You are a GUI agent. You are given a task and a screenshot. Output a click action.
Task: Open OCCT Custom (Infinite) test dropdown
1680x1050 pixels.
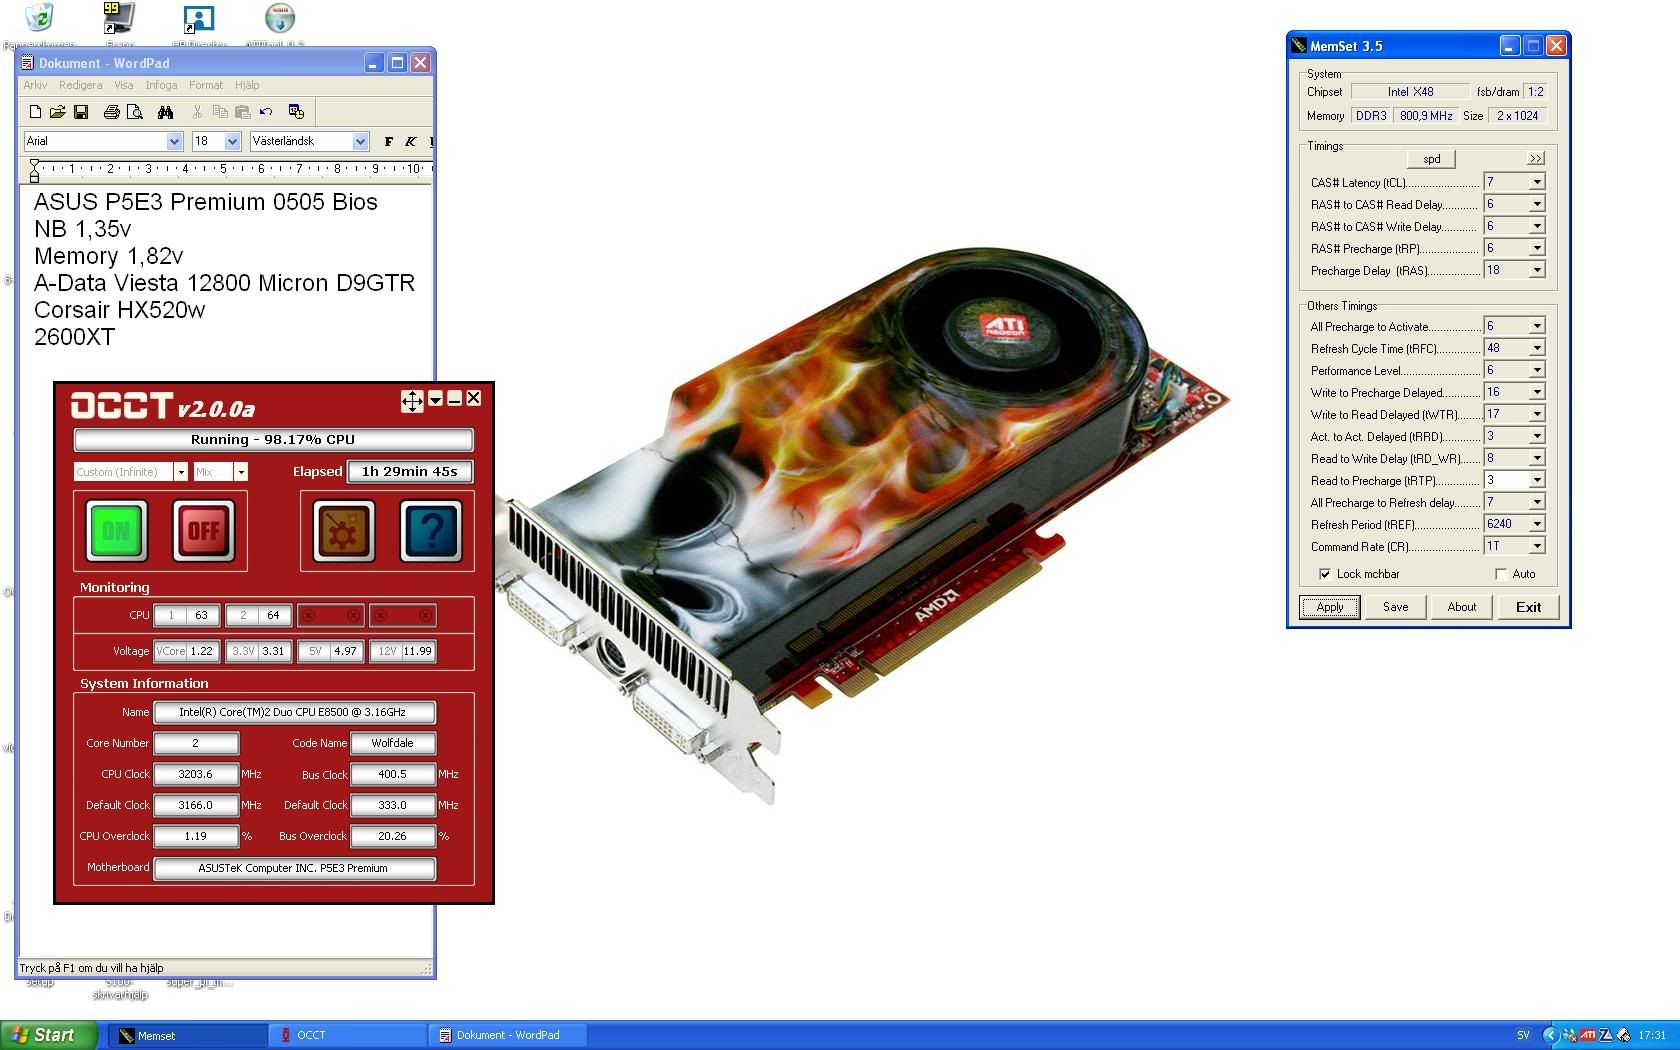point(180,472)
